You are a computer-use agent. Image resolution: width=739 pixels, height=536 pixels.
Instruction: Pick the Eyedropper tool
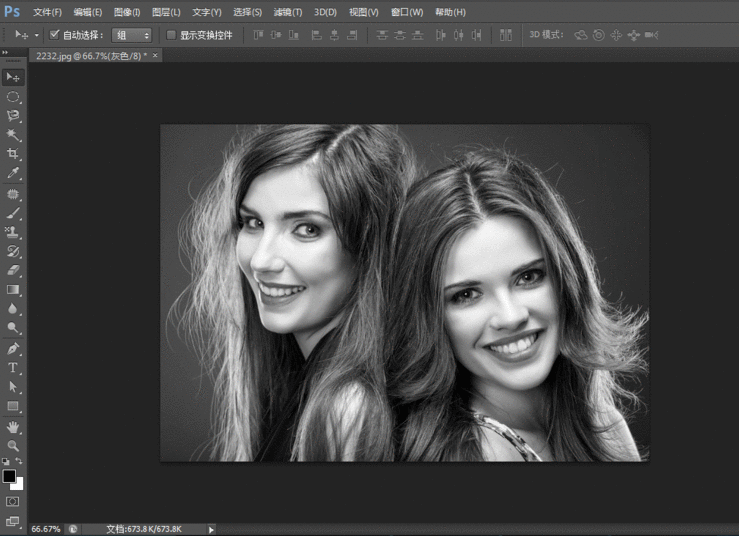click(x=13, y=174)
